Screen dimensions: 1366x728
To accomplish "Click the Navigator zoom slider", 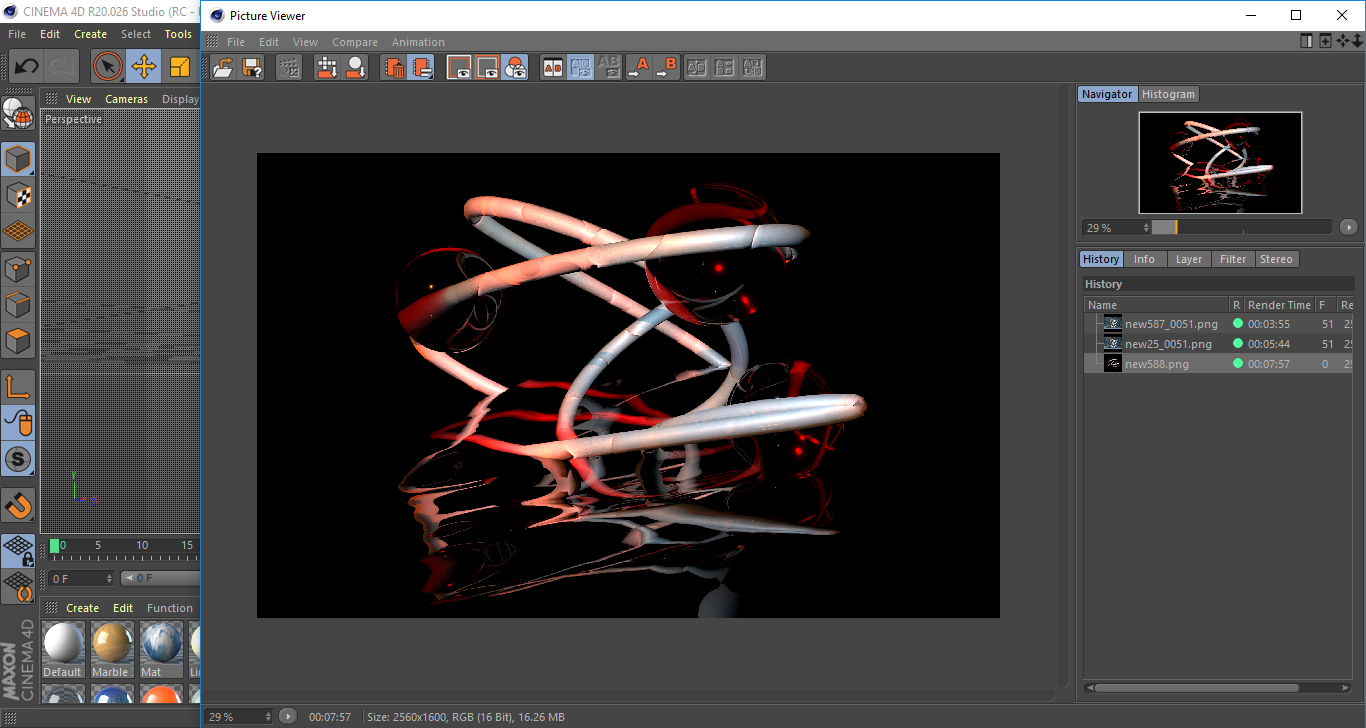I will point(1242,227).
